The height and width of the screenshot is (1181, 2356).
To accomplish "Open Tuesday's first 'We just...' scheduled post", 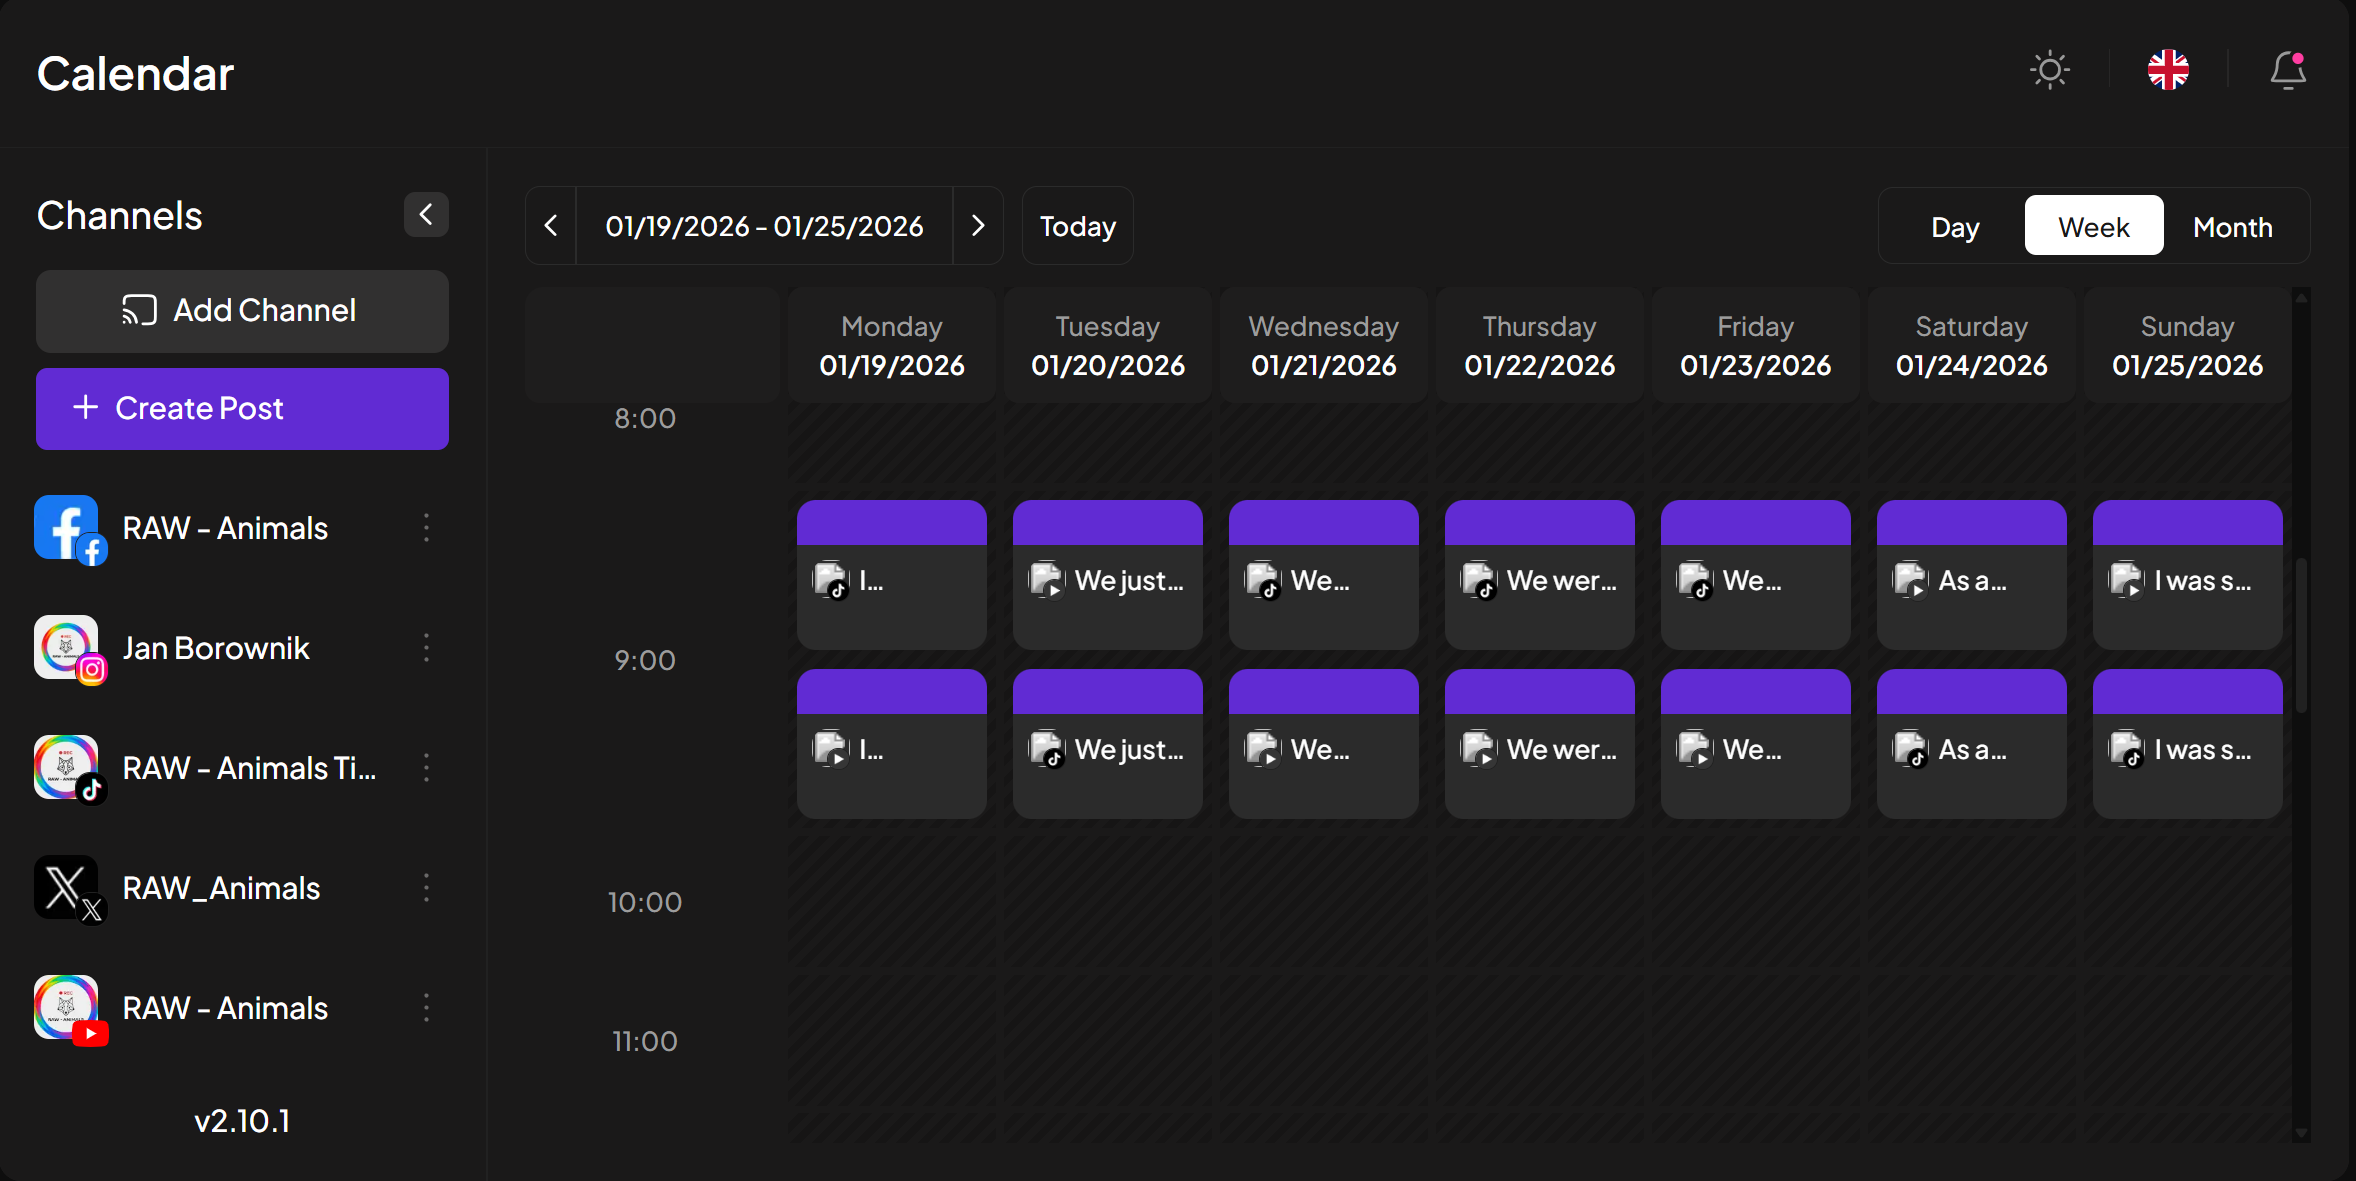I will click(x=1108, y=575).
